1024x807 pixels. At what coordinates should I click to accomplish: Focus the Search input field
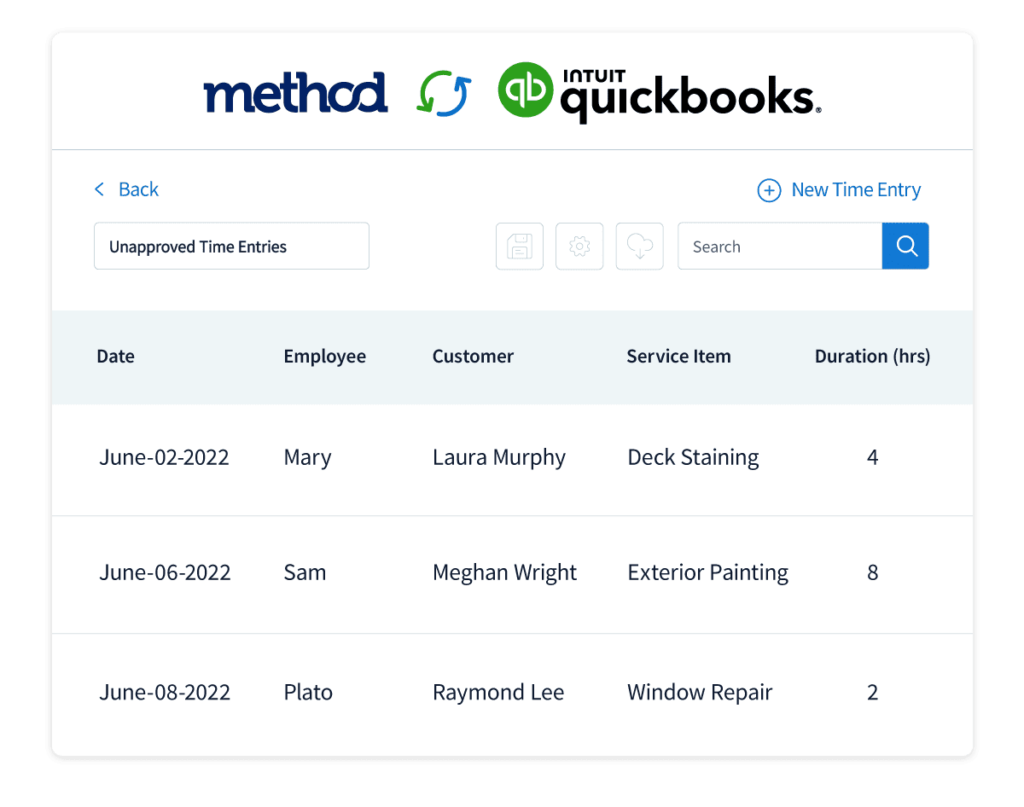780,246
